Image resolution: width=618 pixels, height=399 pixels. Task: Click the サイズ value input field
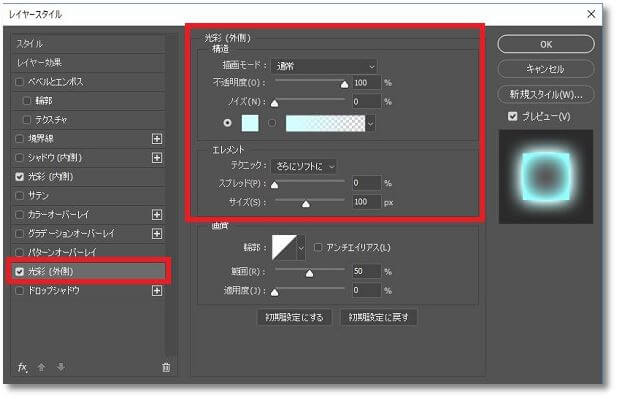point(366,202)
